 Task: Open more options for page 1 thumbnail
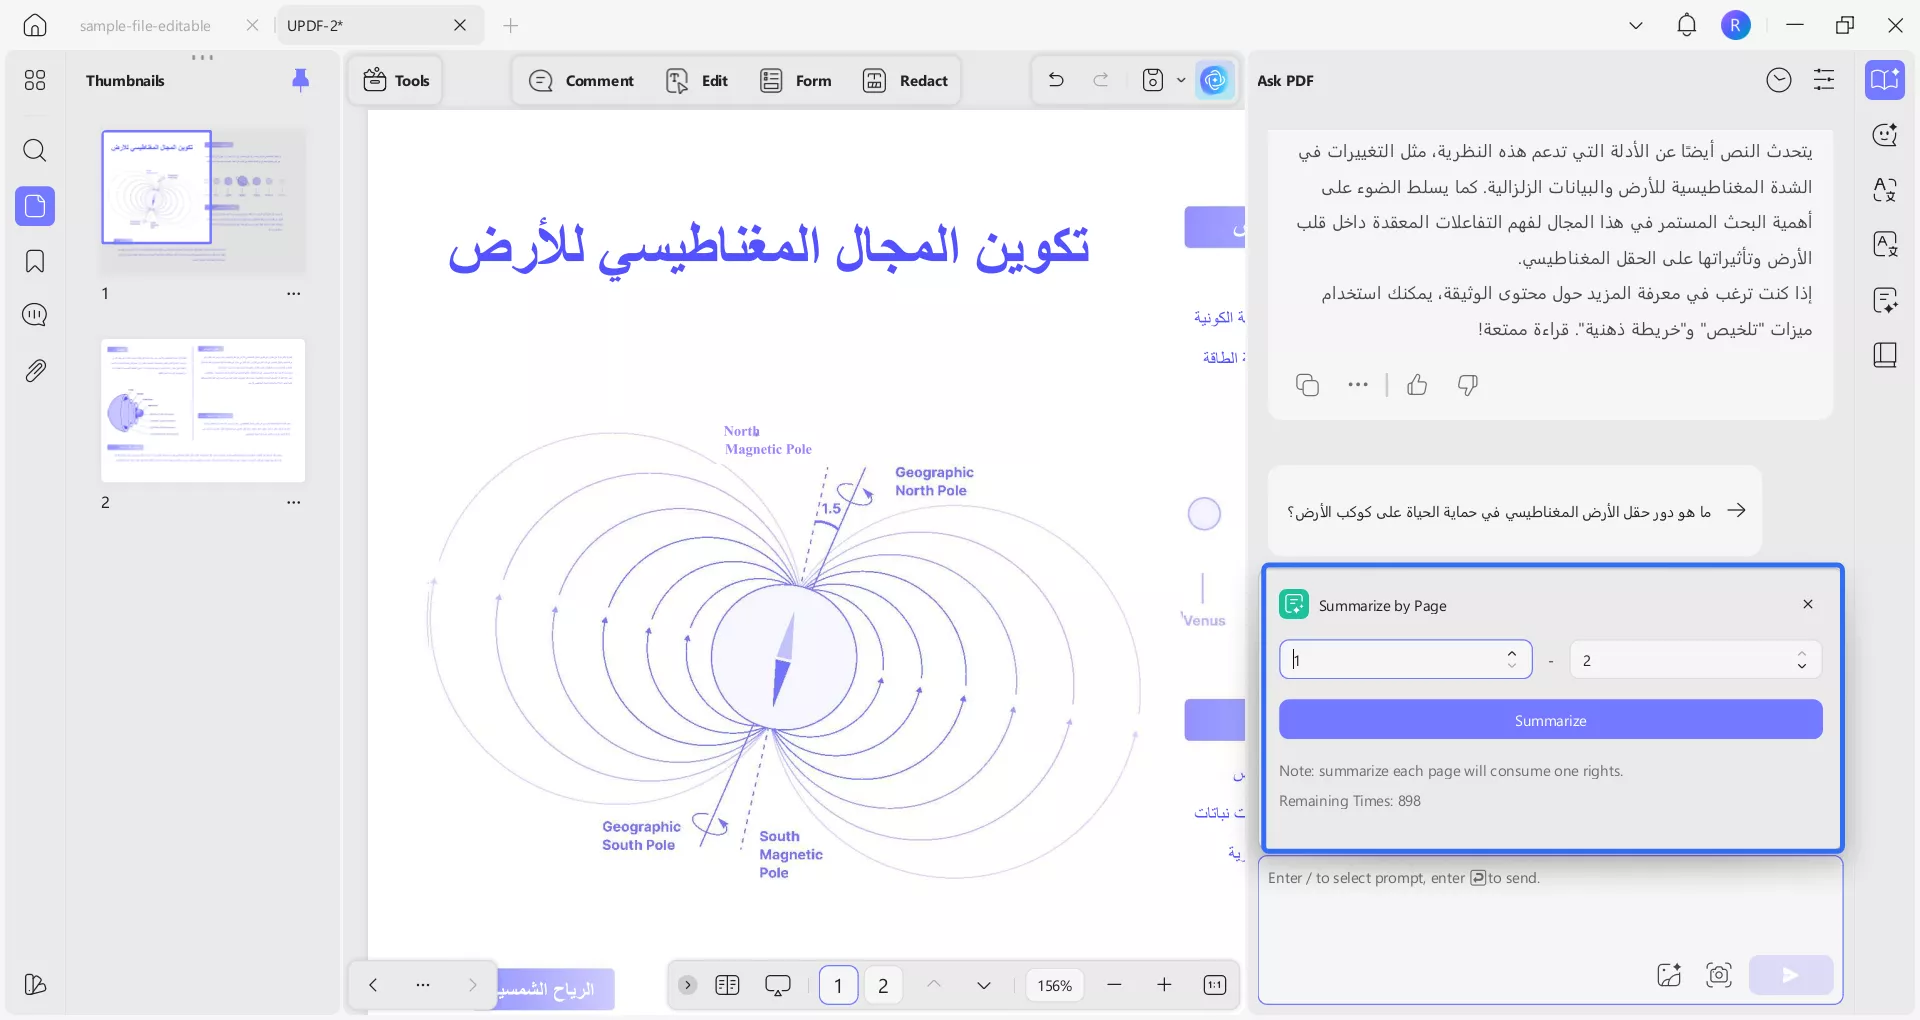pyautogui.click(x=293, y=294)
